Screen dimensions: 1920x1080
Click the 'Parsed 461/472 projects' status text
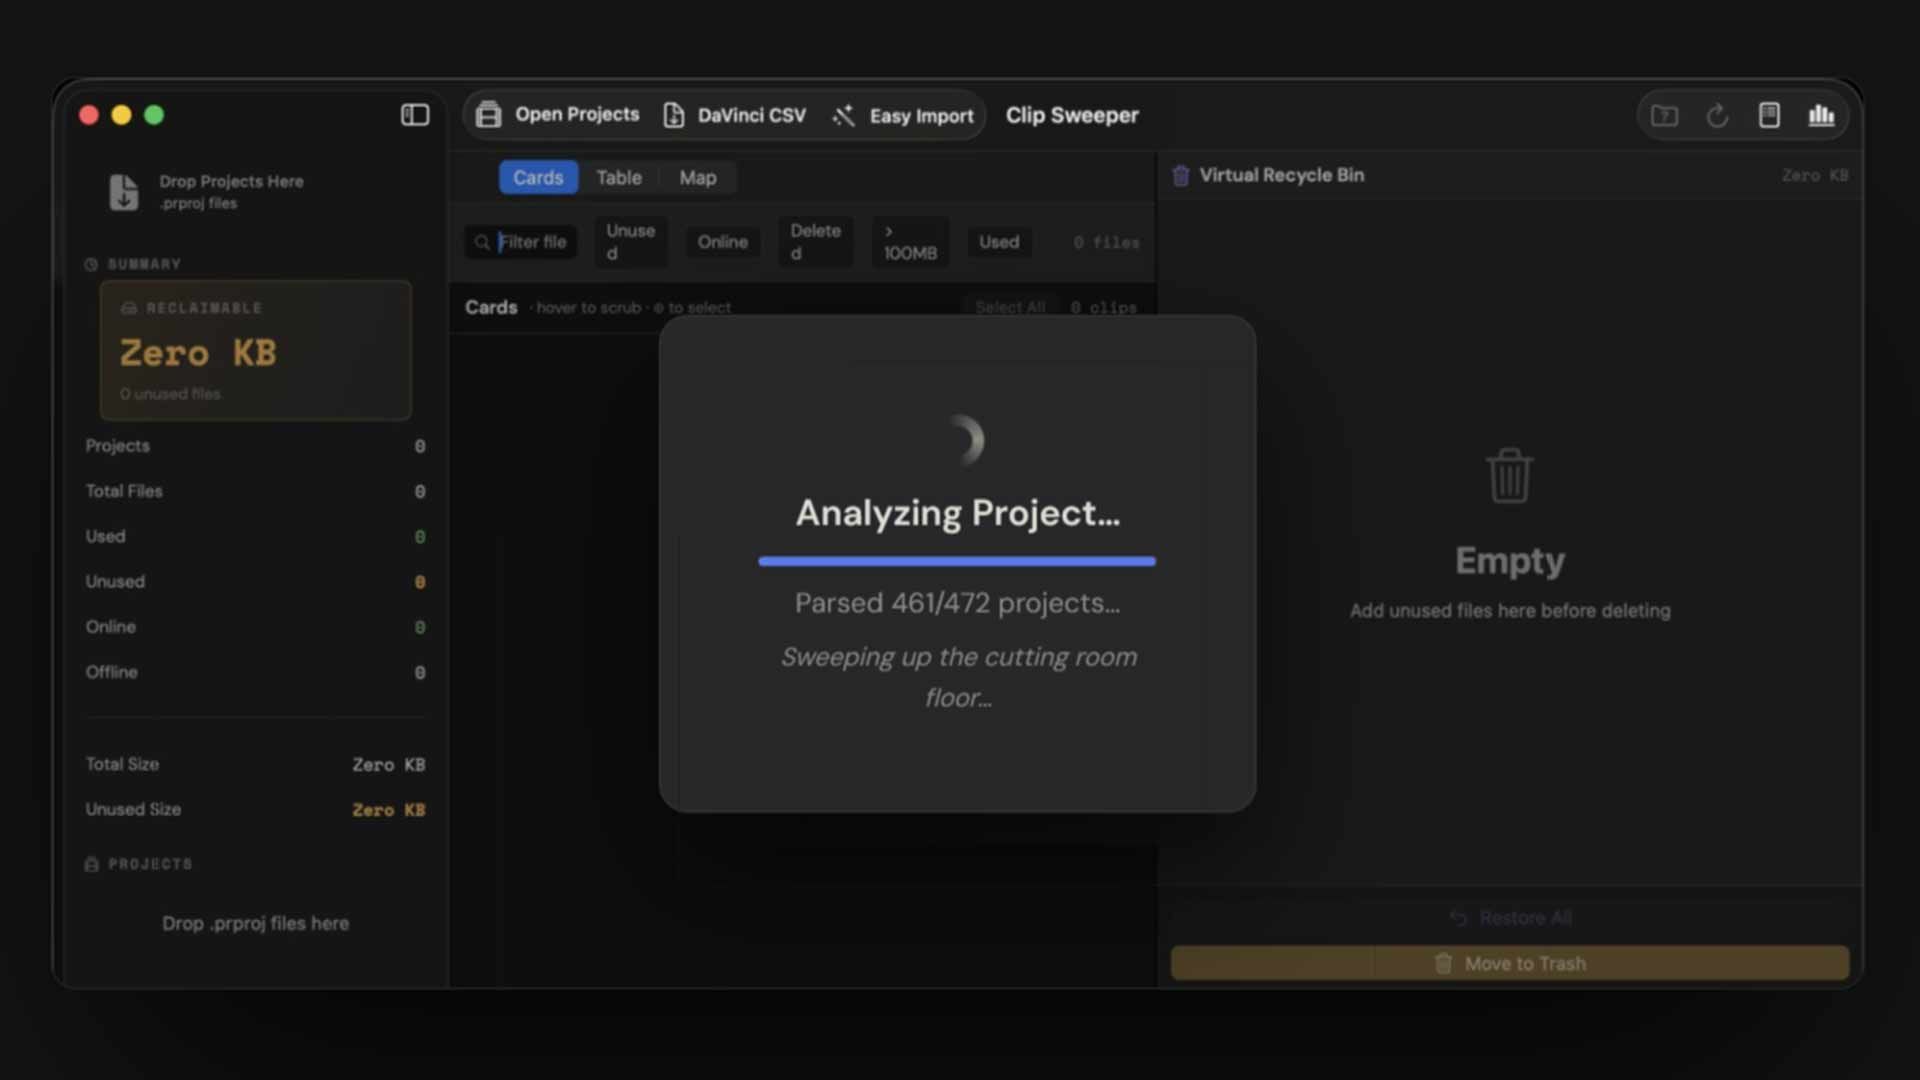tap(957, 603)
